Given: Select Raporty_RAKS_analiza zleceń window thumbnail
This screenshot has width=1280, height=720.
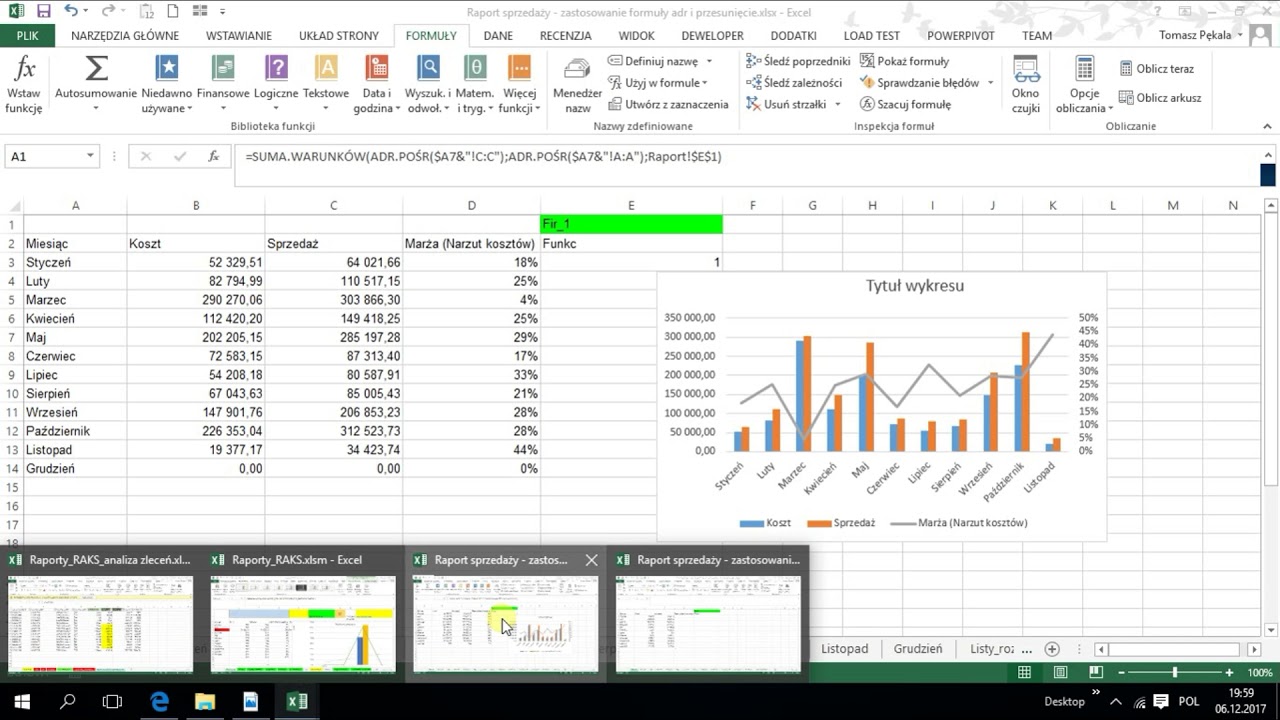Looking at the screenshot, I should 100,614.
